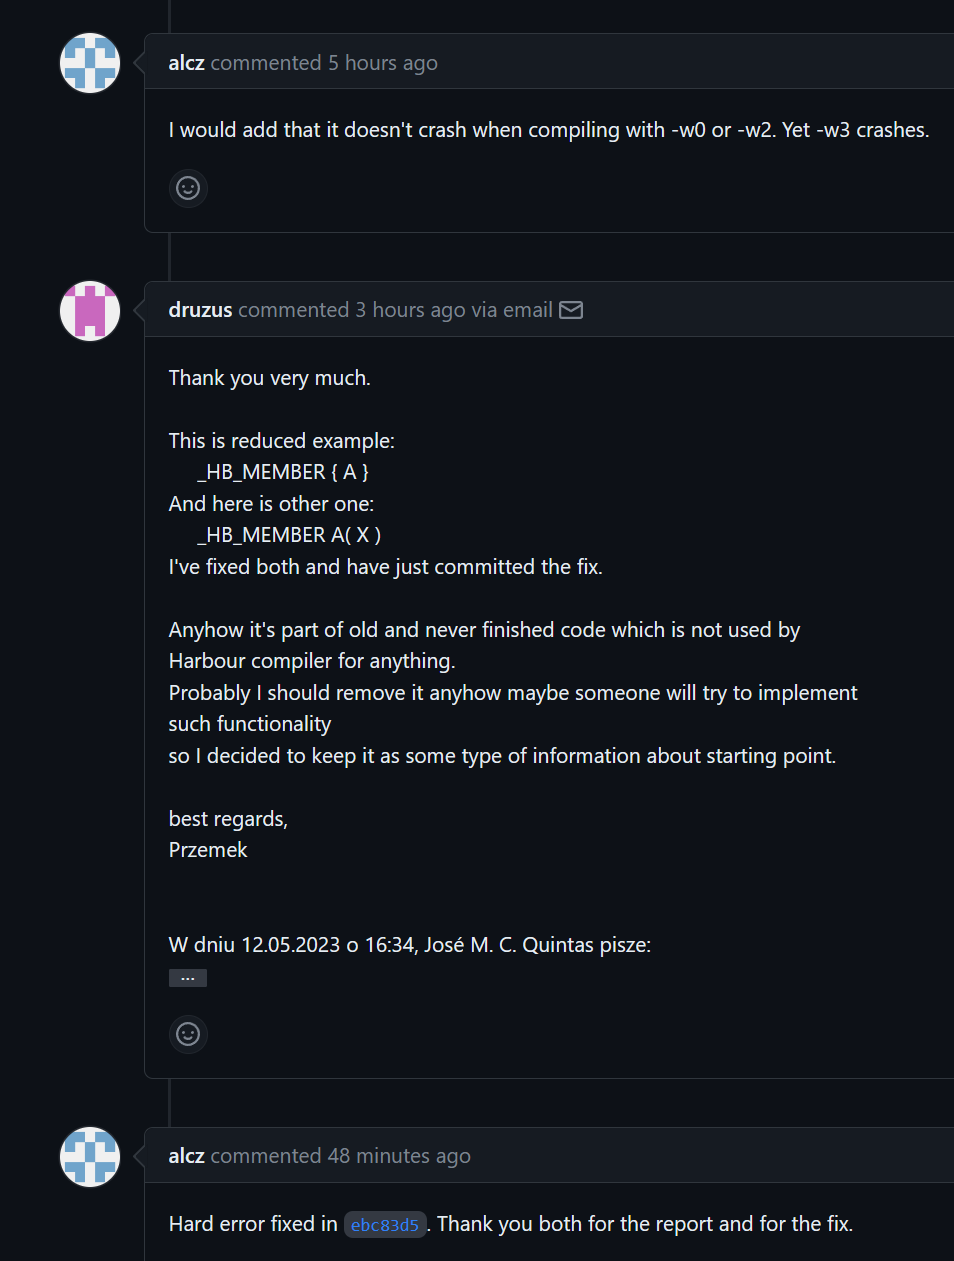Viewport: 954px width, 1261px height.
Task: Click the '3 hours ago' timestamp
Action: coord(410,310)
